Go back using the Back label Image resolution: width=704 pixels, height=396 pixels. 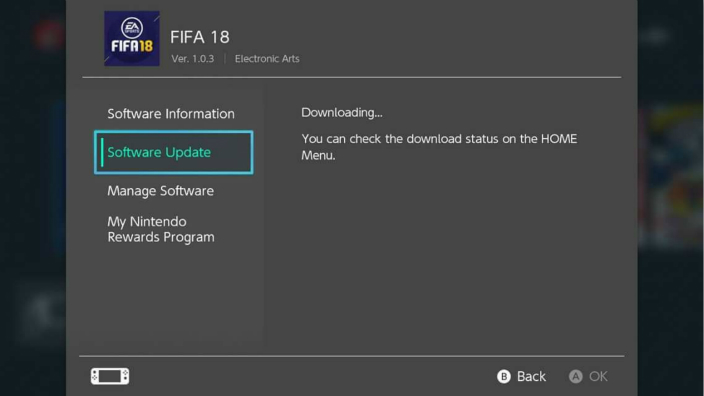531,376
